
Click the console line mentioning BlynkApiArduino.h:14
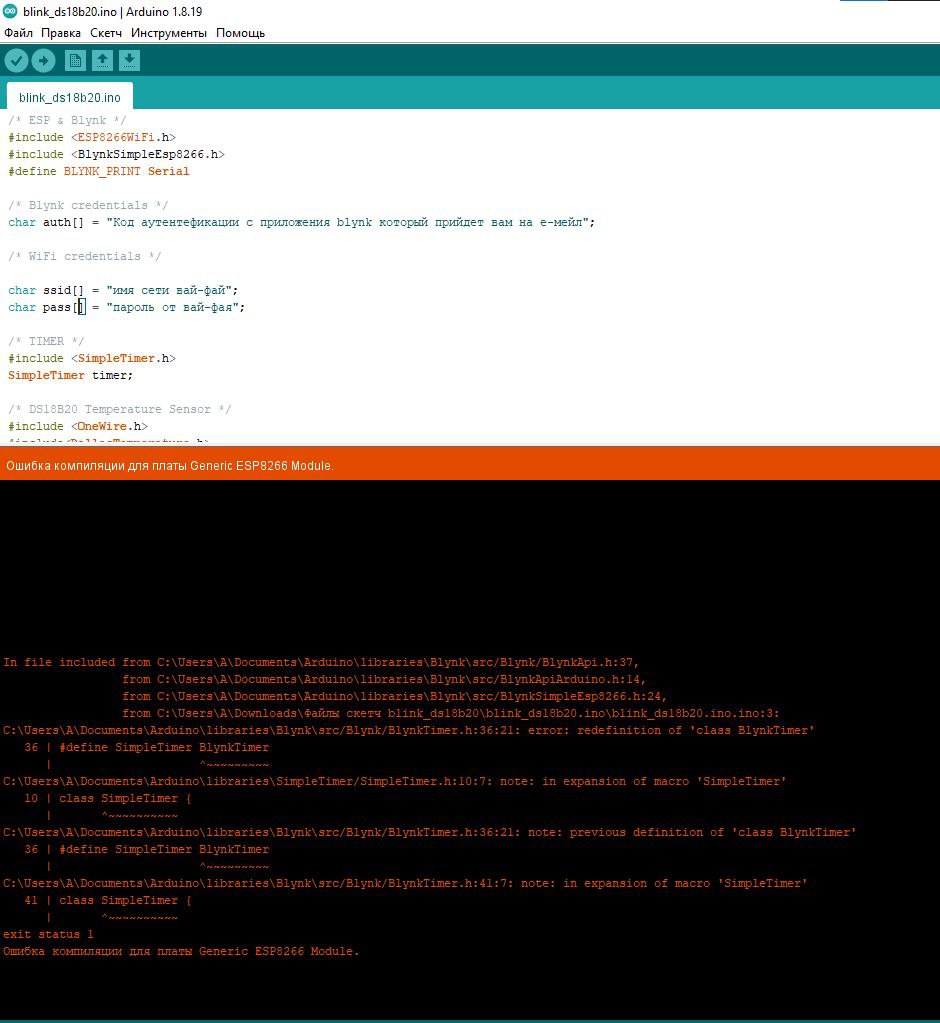384,679
